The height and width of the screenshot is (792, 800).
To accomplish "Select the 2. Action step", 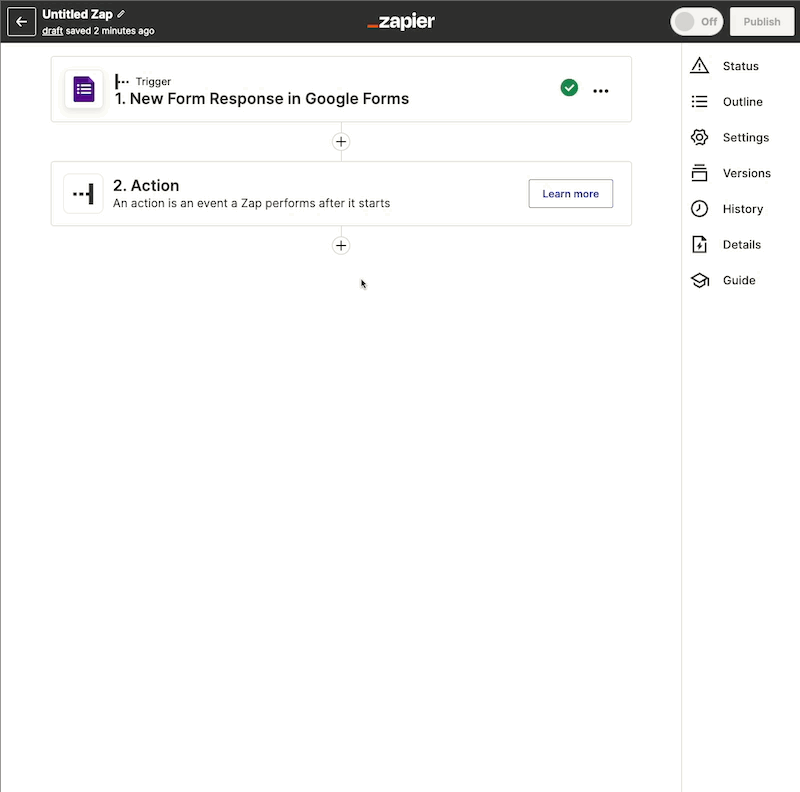I will tap(341, 194).
